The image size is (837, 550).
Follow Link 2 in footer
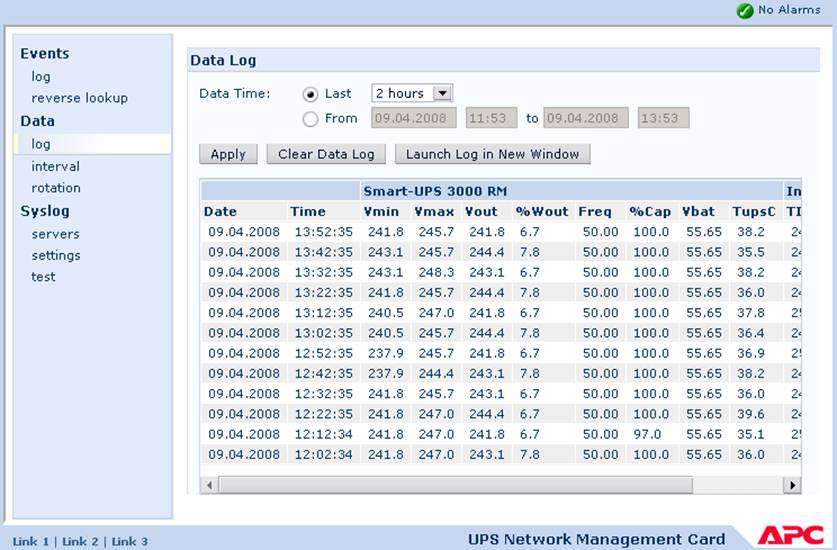[x=80, y=541]
